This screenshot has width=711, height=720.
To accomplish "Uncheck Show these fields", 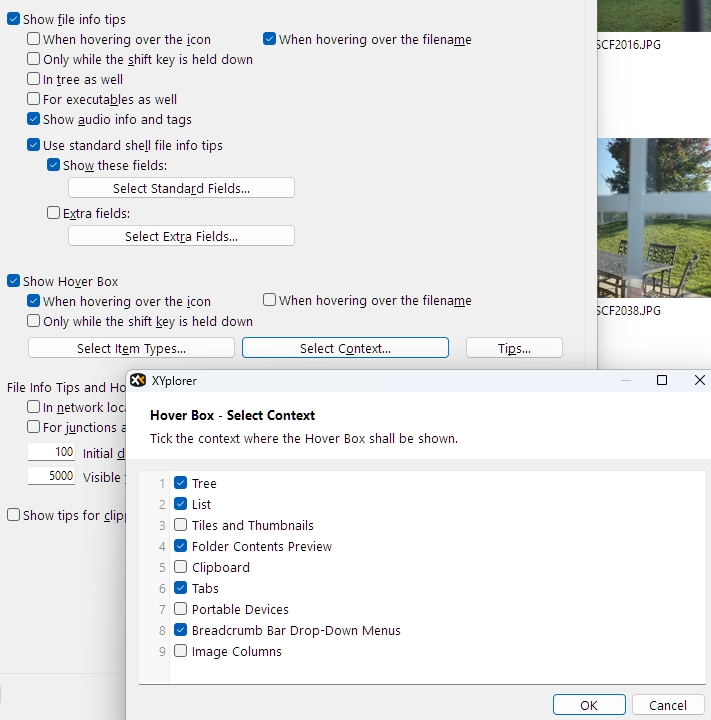I will click(53, 165).
